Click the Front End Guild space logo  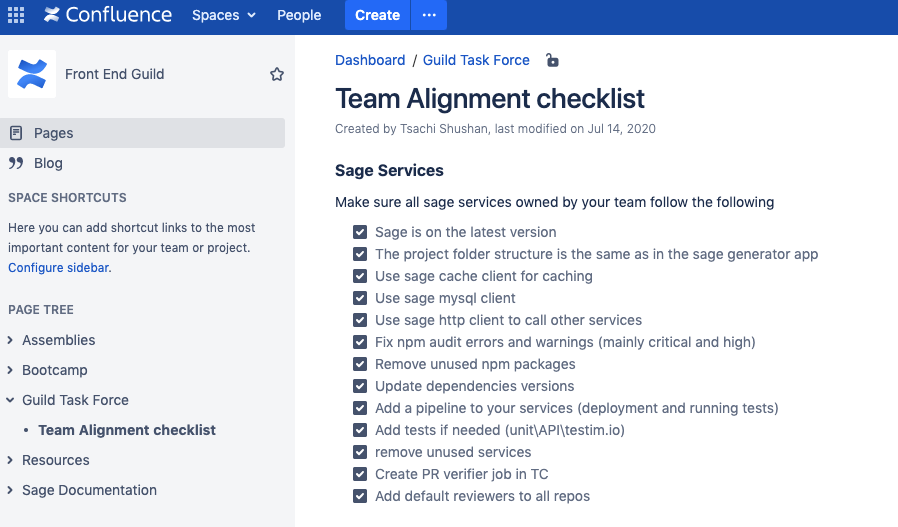[32, 74]
